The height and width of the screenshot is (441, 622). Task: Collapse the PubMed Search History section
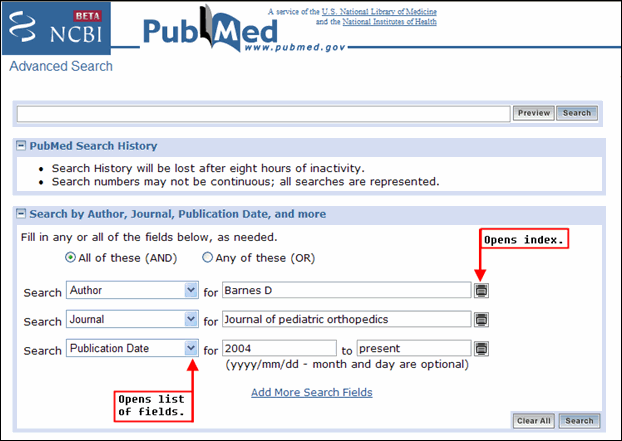21,146
